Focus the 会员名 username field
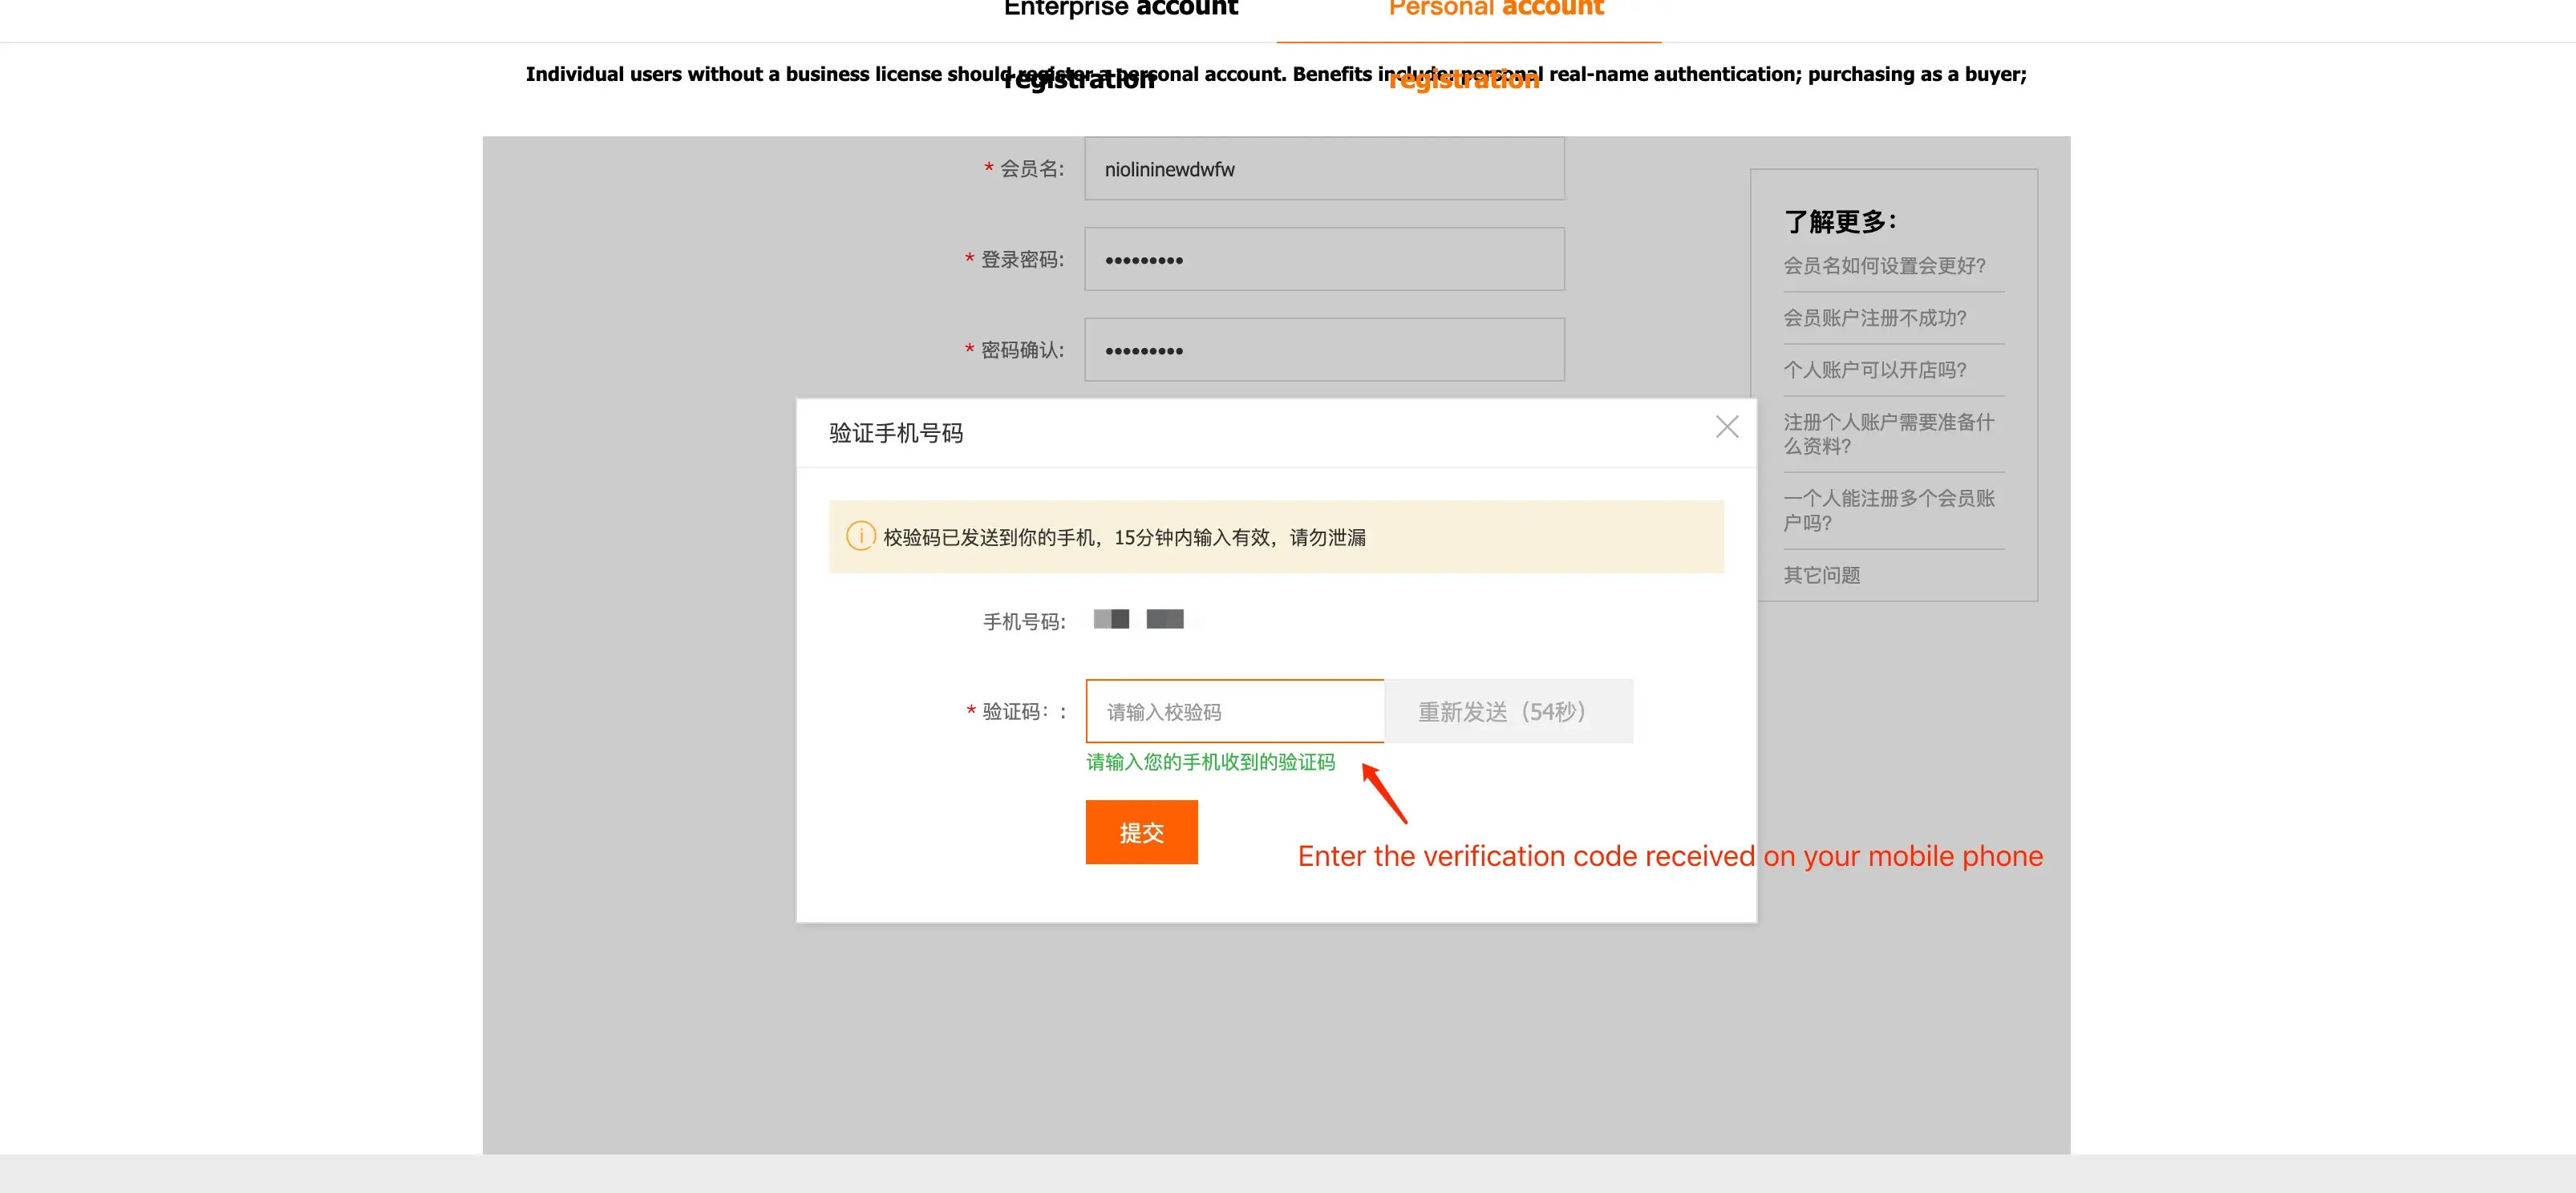Image resolution: width=2576 pixels, height=1193 pixels. click(x=1324, y=169)
